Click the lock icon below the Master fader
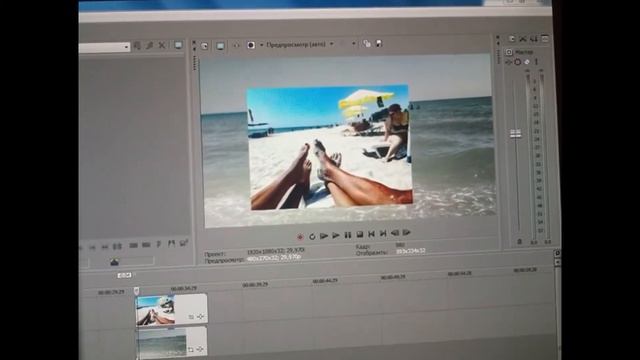Screen dimensions: 640x360 tap(519, 242)
